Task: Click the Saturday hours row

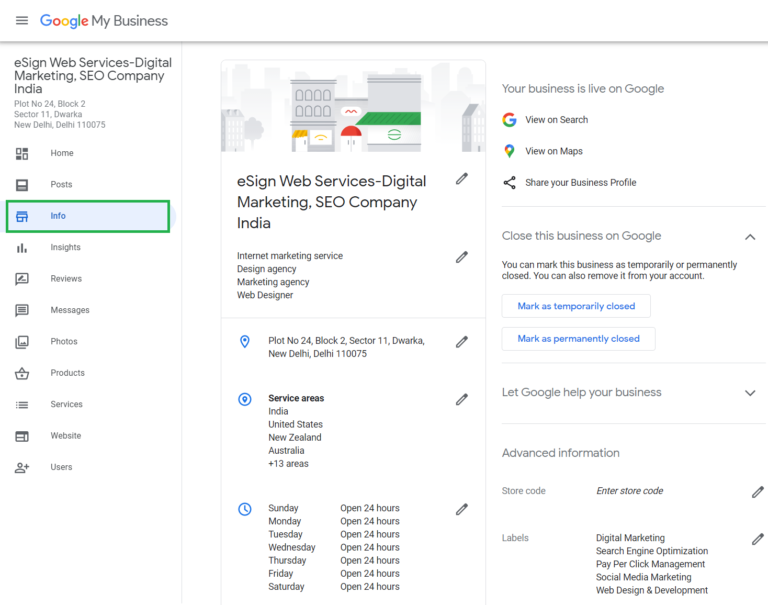Action: pyautogui.click(x=334, y=587)
